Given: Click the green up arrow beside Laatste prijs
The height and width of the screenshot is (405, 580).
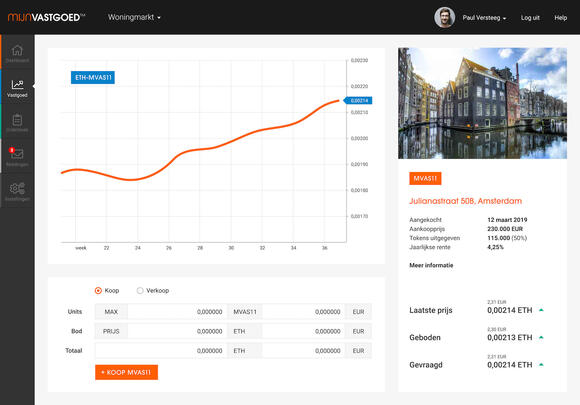Looking at the screenshot, I should point(541,310).
